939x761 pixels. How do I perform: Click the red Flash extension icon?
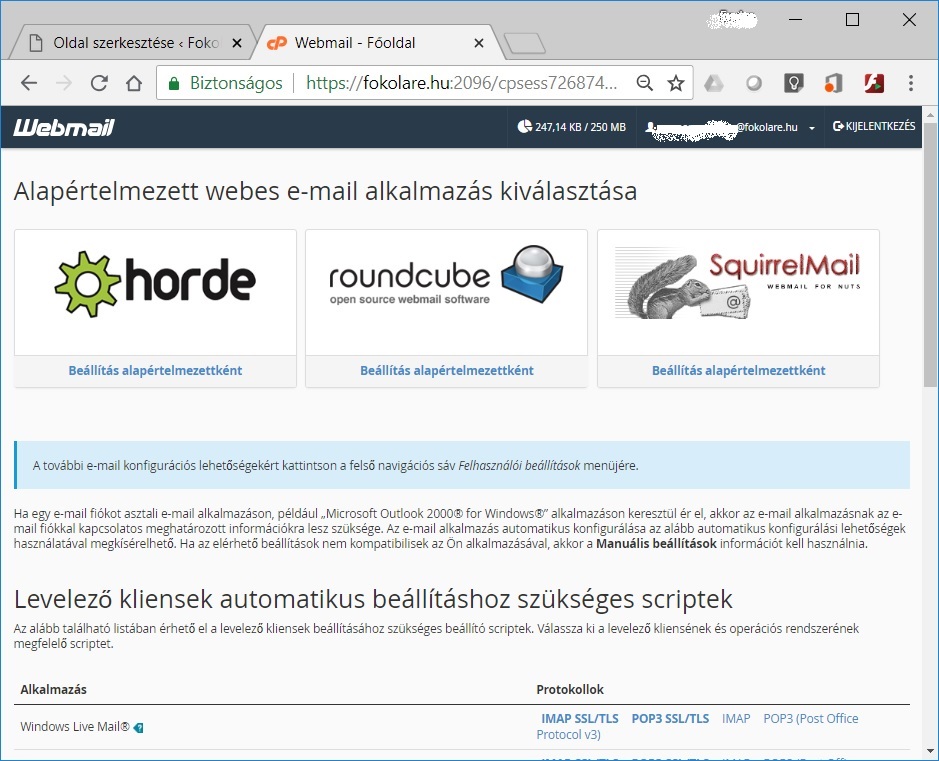pos(874,83)
